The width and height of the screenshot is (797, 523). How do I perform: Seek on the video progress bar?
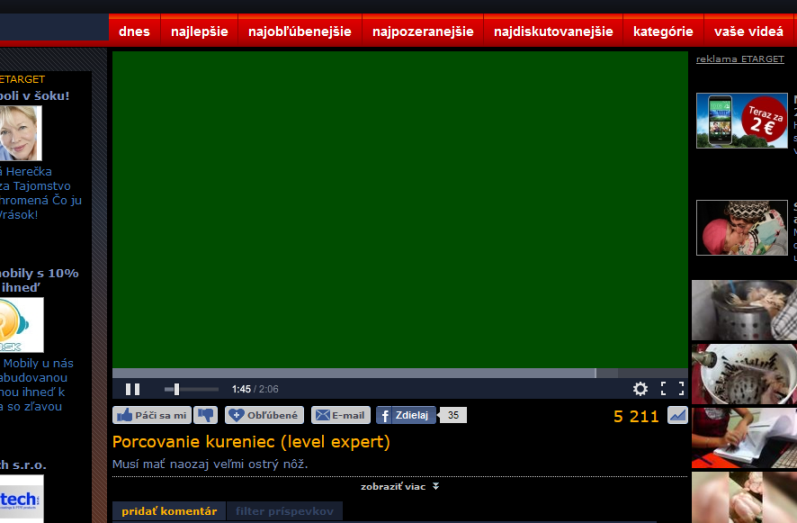pos(400,373)
